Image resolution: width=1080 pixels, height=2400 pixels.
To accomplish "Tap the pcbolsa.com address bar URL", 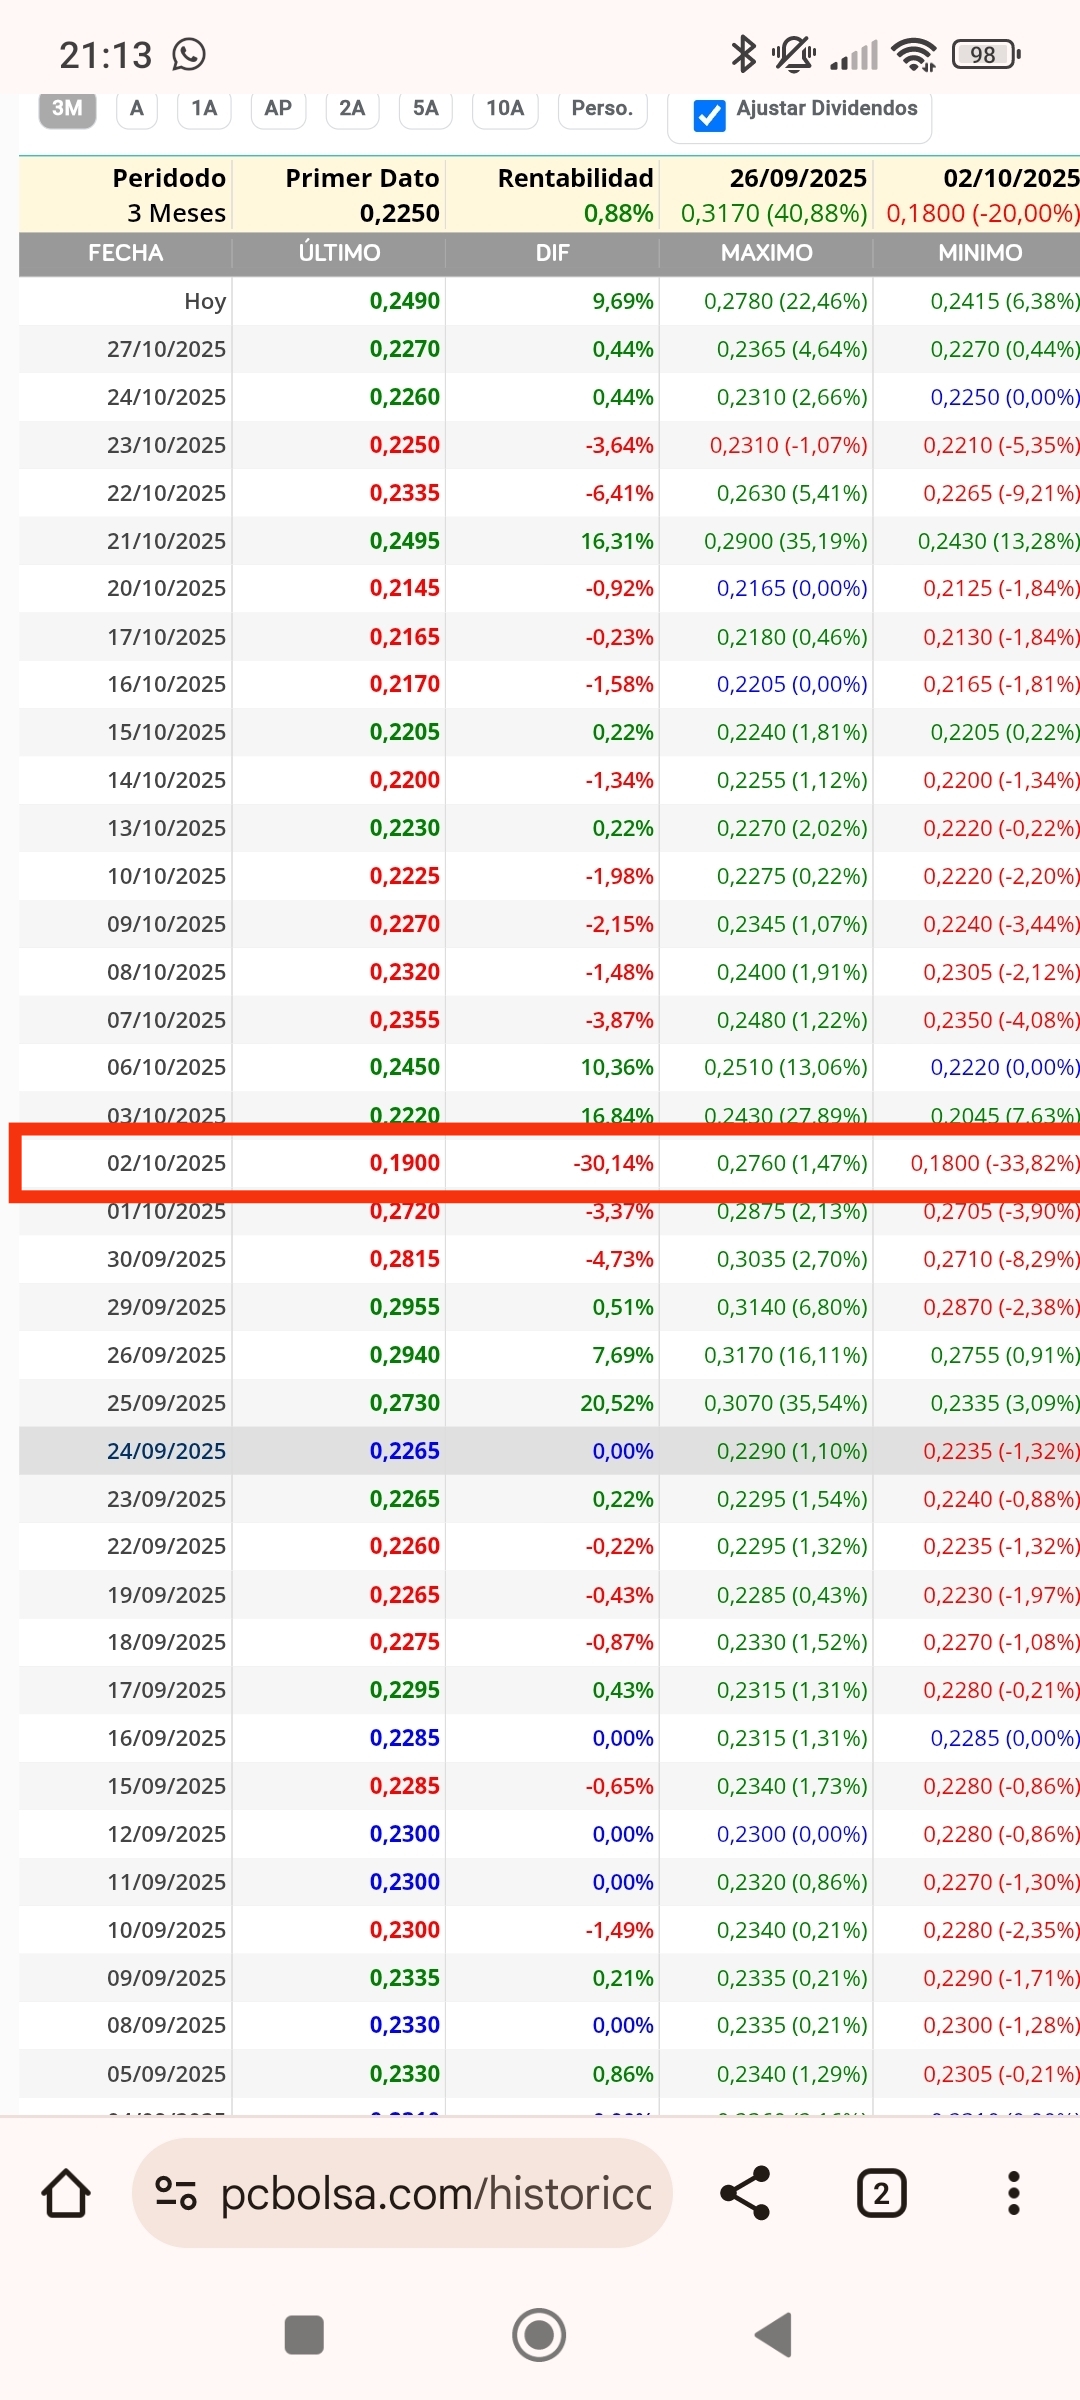I will click(436, 2193).
